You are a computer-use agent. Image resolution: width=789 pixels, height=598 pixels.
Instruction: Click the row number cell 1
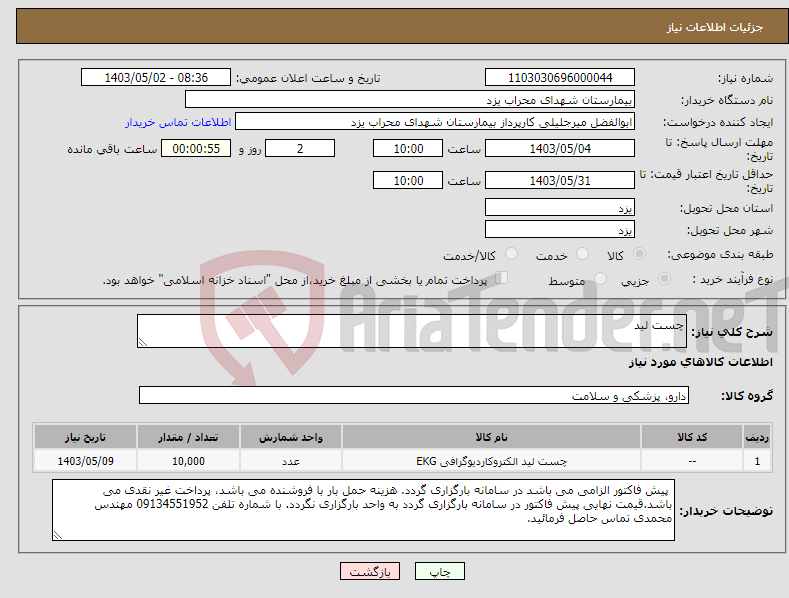tap(757, 461)
